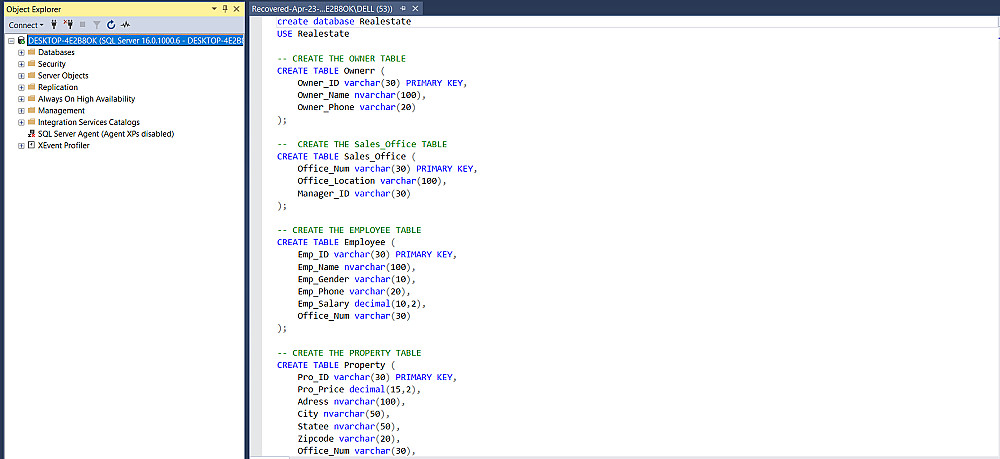The width and height of the screenshot is (1000, 459).
Task: Click the 'CREATE TABLE Ownerr (' line
Action: tap(330, 71)
